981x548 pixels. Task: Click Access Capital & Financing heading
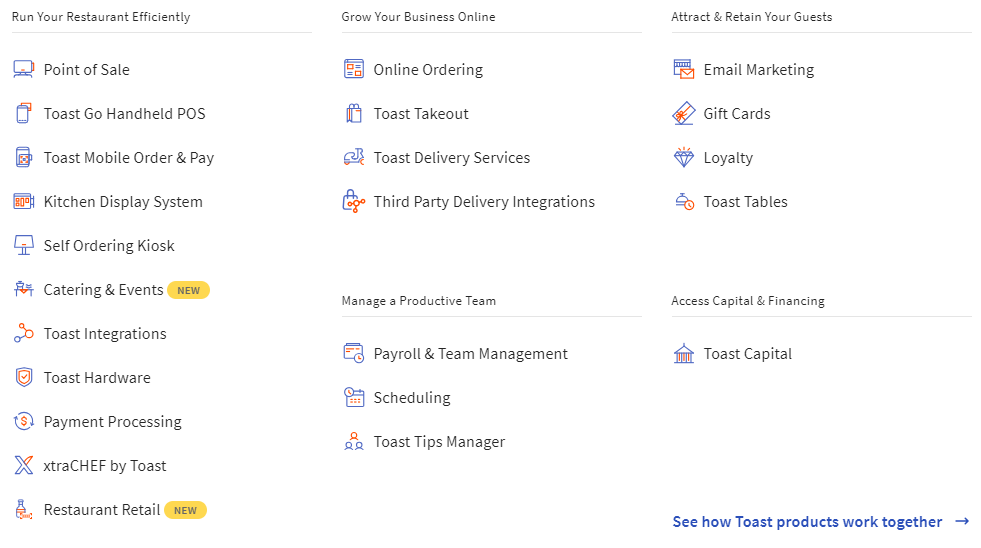click(x=748, y=301)
